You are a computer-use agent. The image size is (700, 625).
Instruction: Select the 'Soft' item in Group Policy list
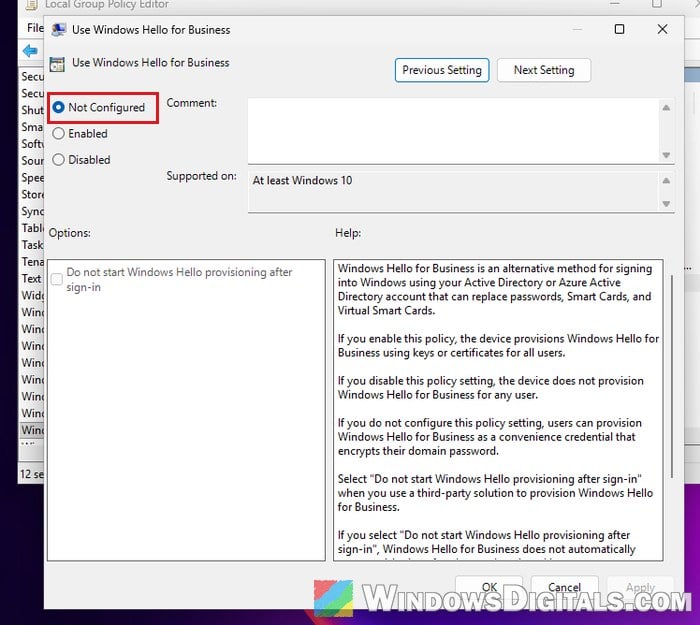[x=32, y=144]
